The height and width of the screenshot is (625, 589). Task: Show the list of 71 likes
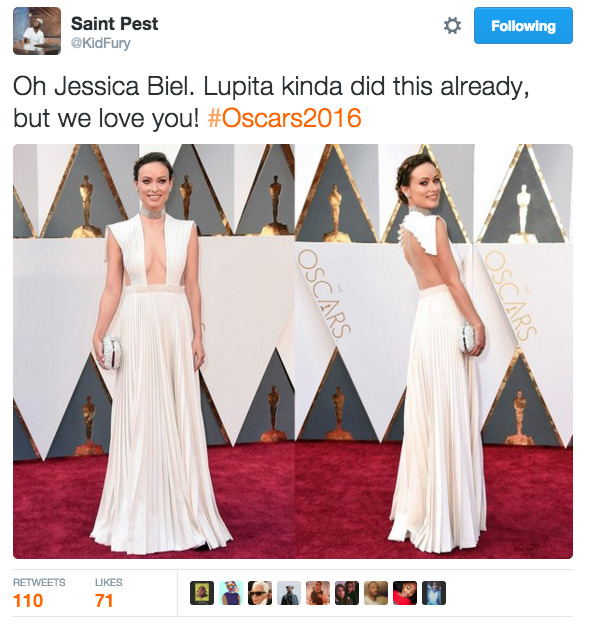108,594
